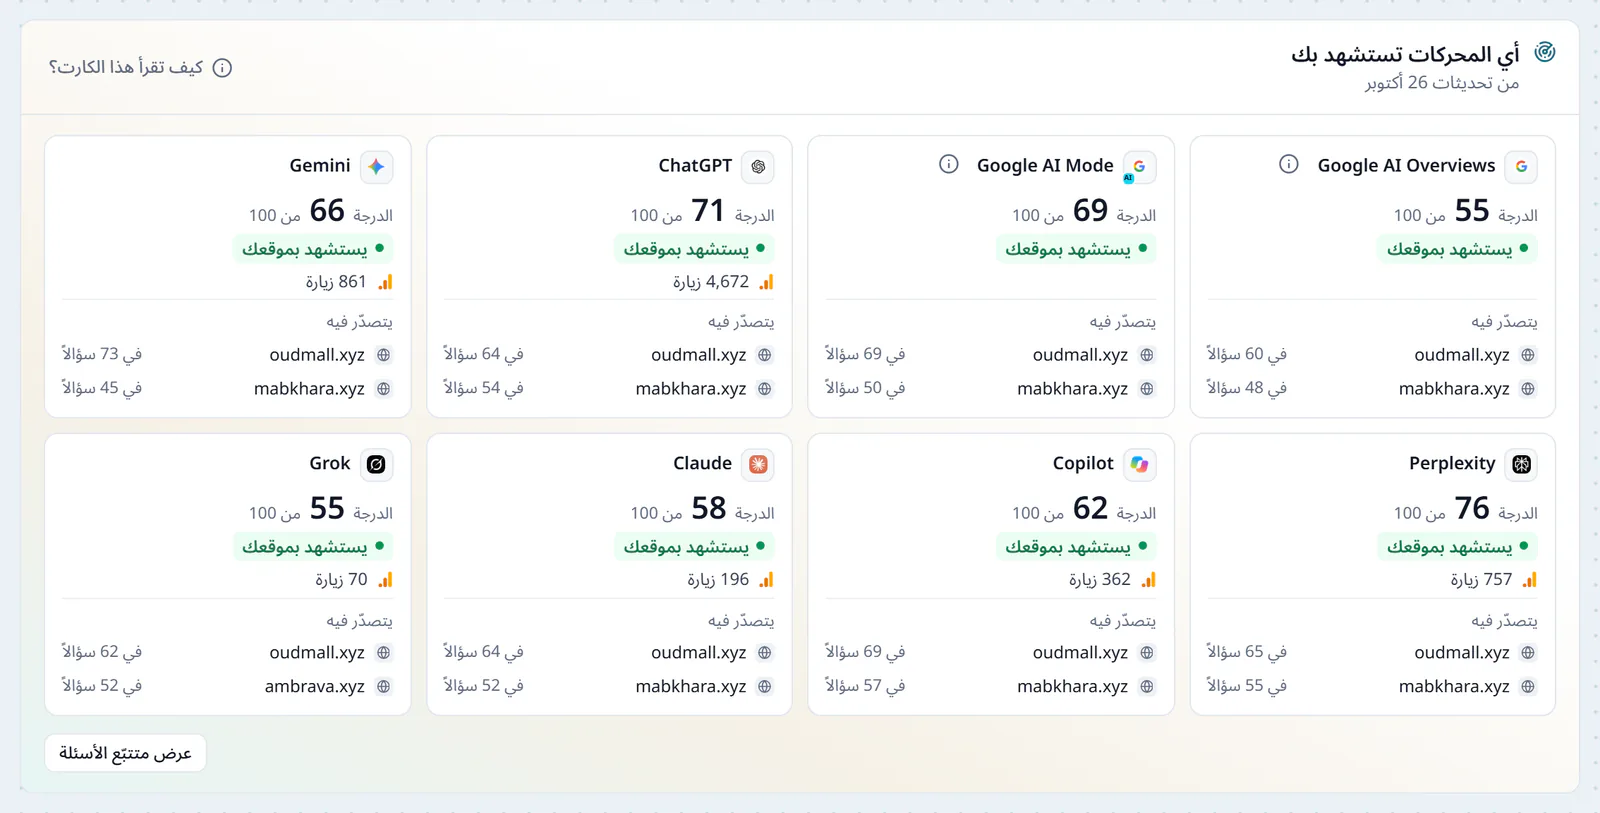This screenshot has height=813, width=1600.
Task: Click the عرض متتبّع الأسئلة button
Action: (125, 753)
